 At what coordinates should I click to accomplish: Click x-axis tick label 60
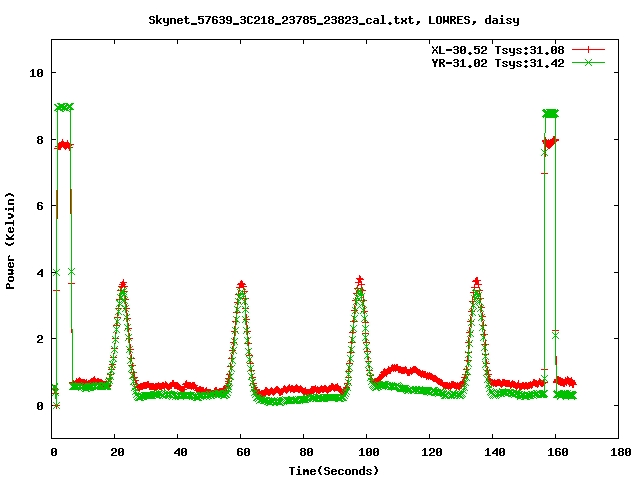[243, 452]
